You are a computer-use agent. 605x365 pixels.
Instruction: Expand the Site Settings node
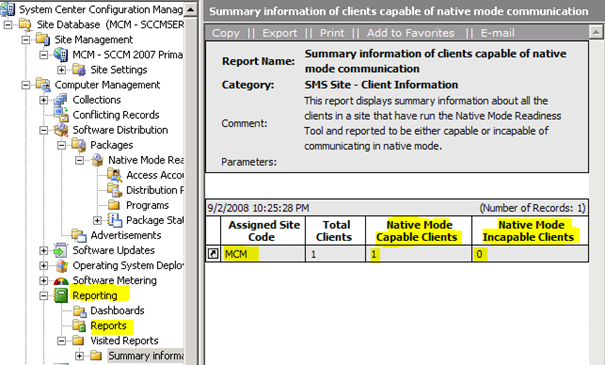[61, 70]
